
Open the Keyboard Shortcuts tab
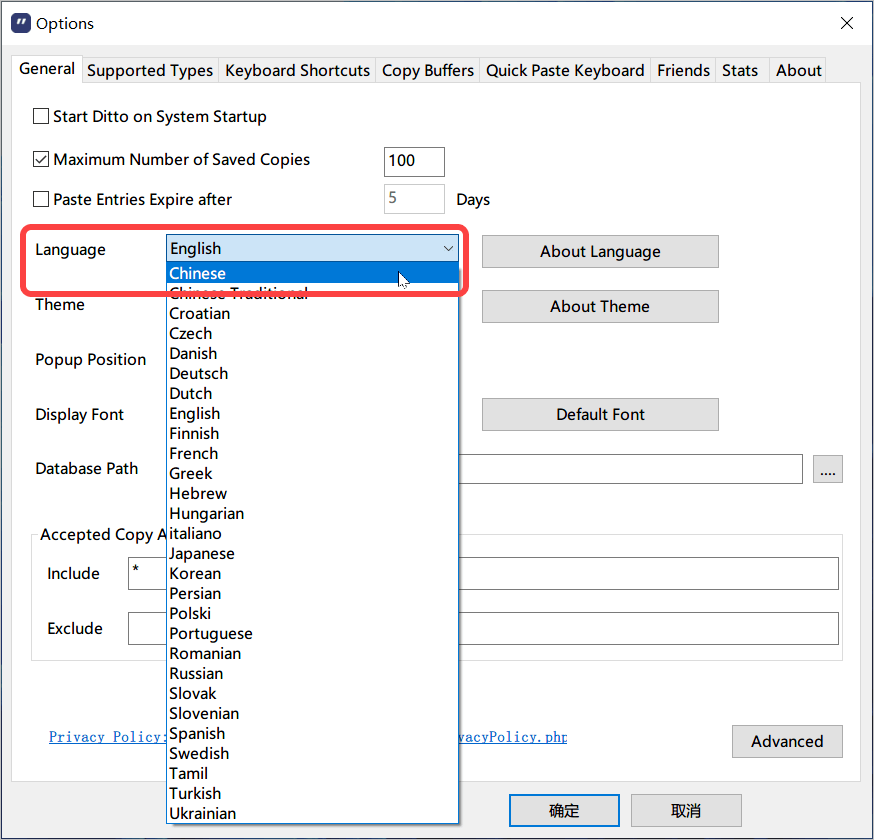(x=297, y=71)
